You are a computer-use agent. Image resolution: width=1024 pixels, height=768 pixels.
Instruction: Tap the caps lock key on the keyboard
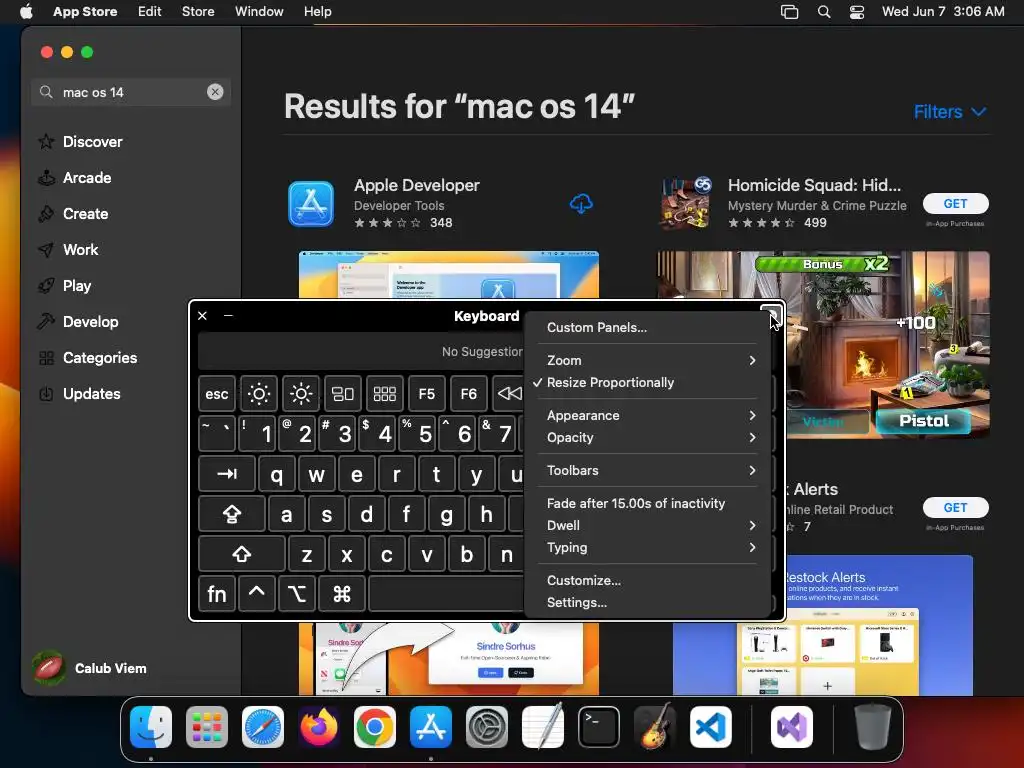232,514
